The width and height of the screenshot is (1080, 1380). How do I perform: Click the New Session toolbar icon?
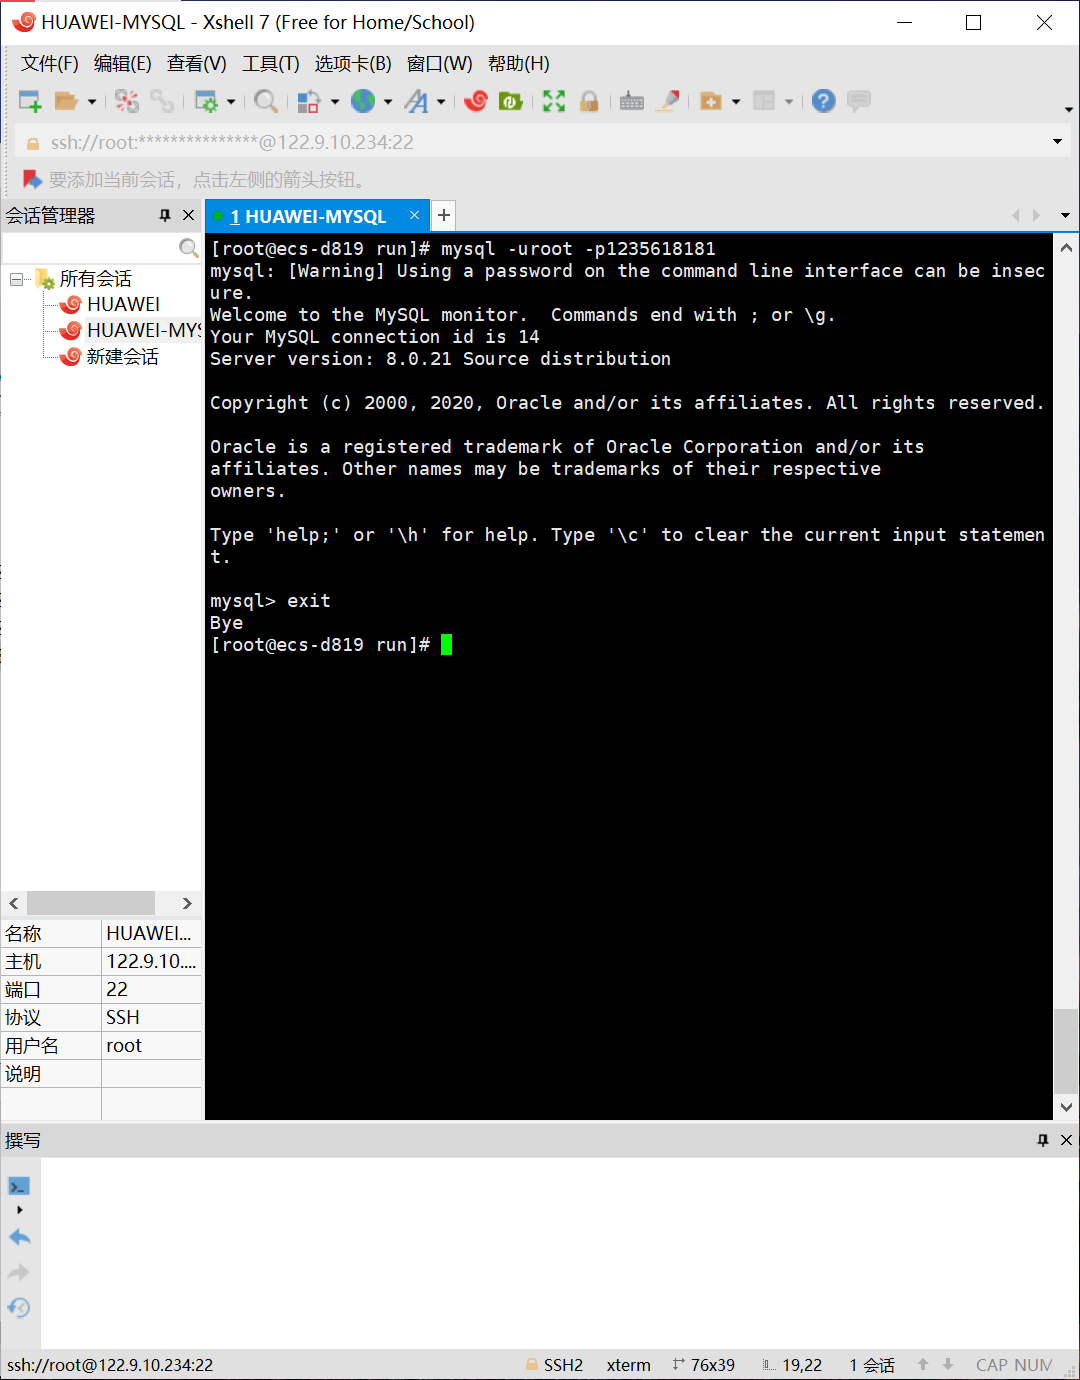click(x=30, y=101)
